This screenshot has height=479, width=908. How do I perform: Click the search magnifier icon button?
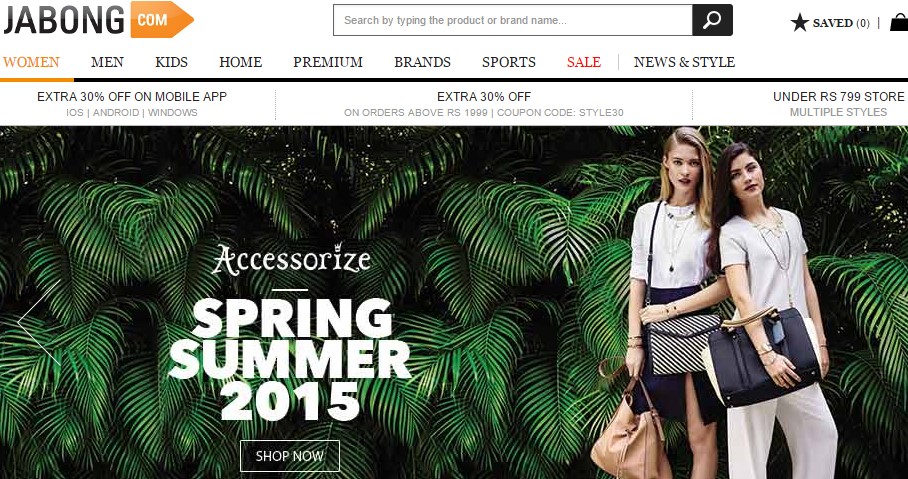(x=712, y=20)
